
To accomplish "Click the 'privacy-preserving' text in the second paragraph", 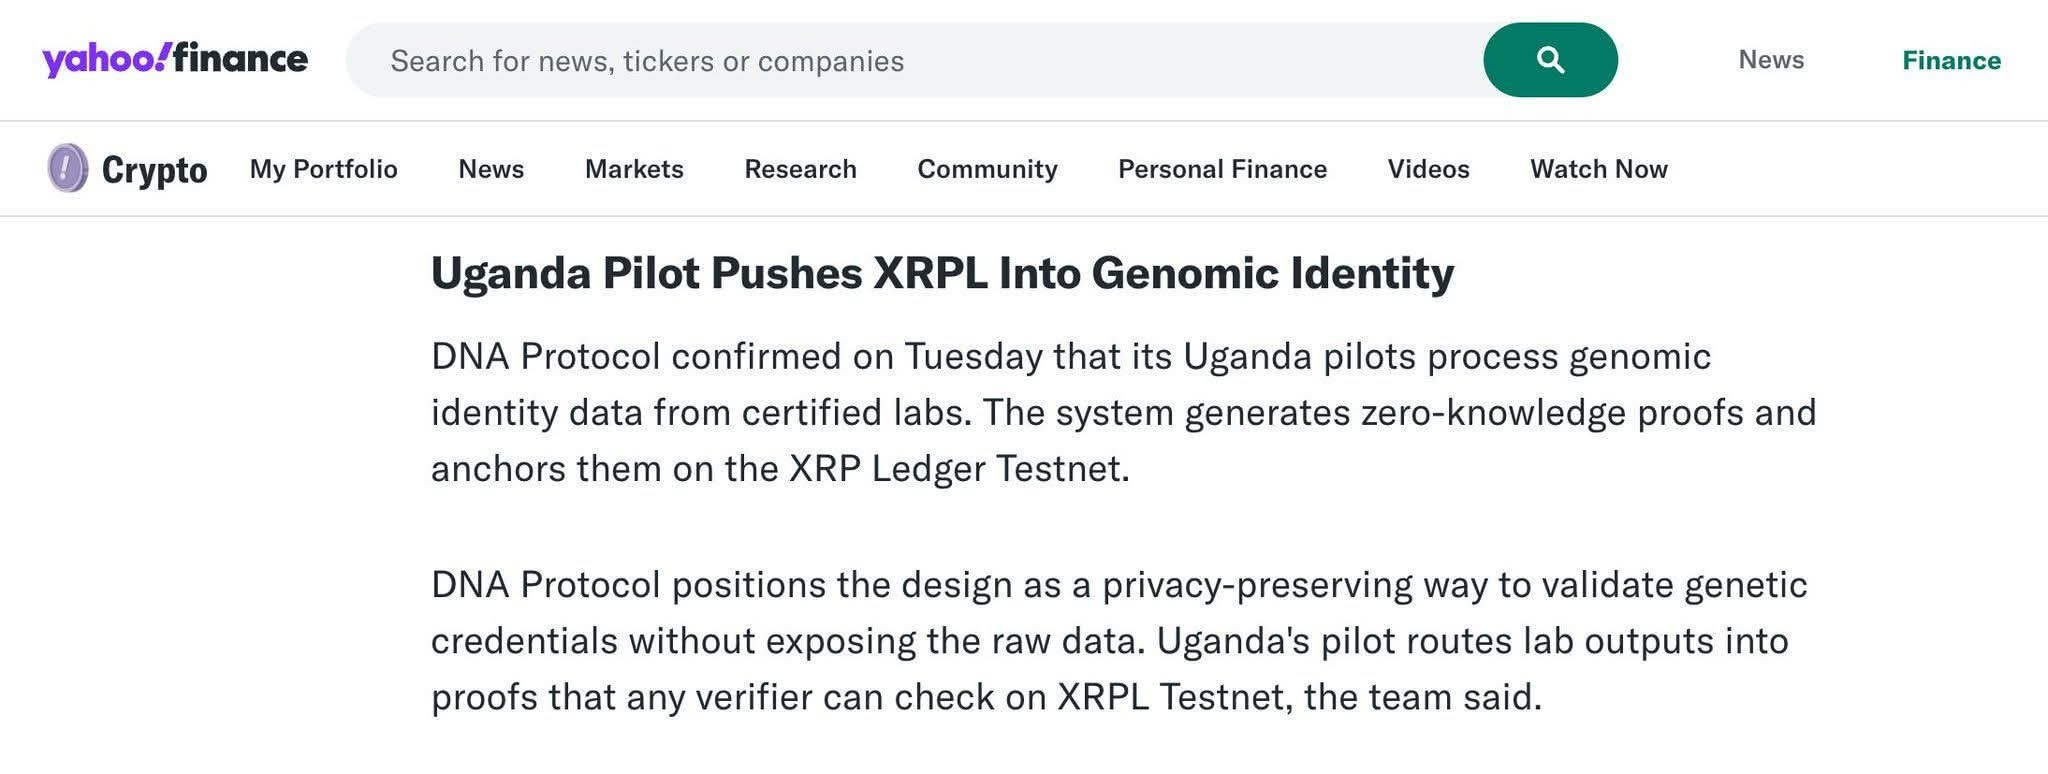I will point(1256,585).
